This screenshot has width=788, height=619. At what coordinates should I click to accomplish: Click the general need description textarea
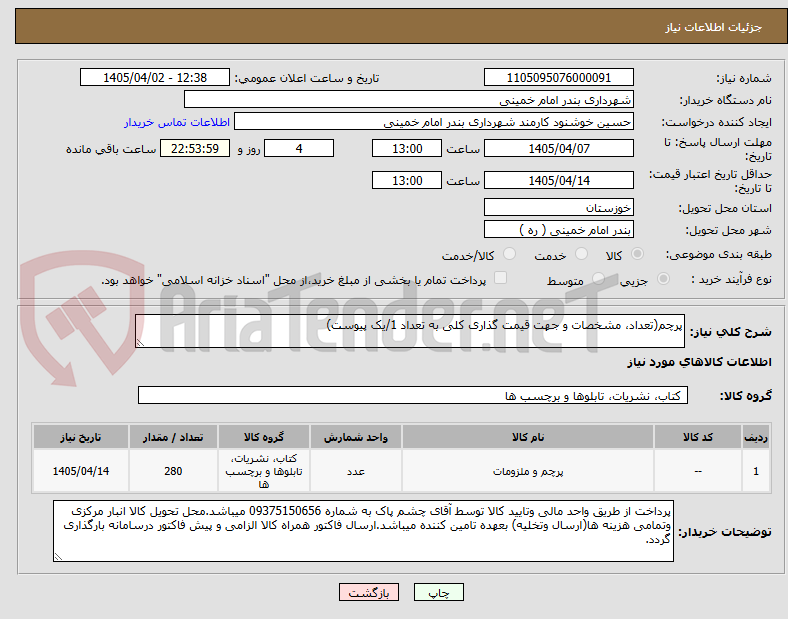(x=410, y=331)
